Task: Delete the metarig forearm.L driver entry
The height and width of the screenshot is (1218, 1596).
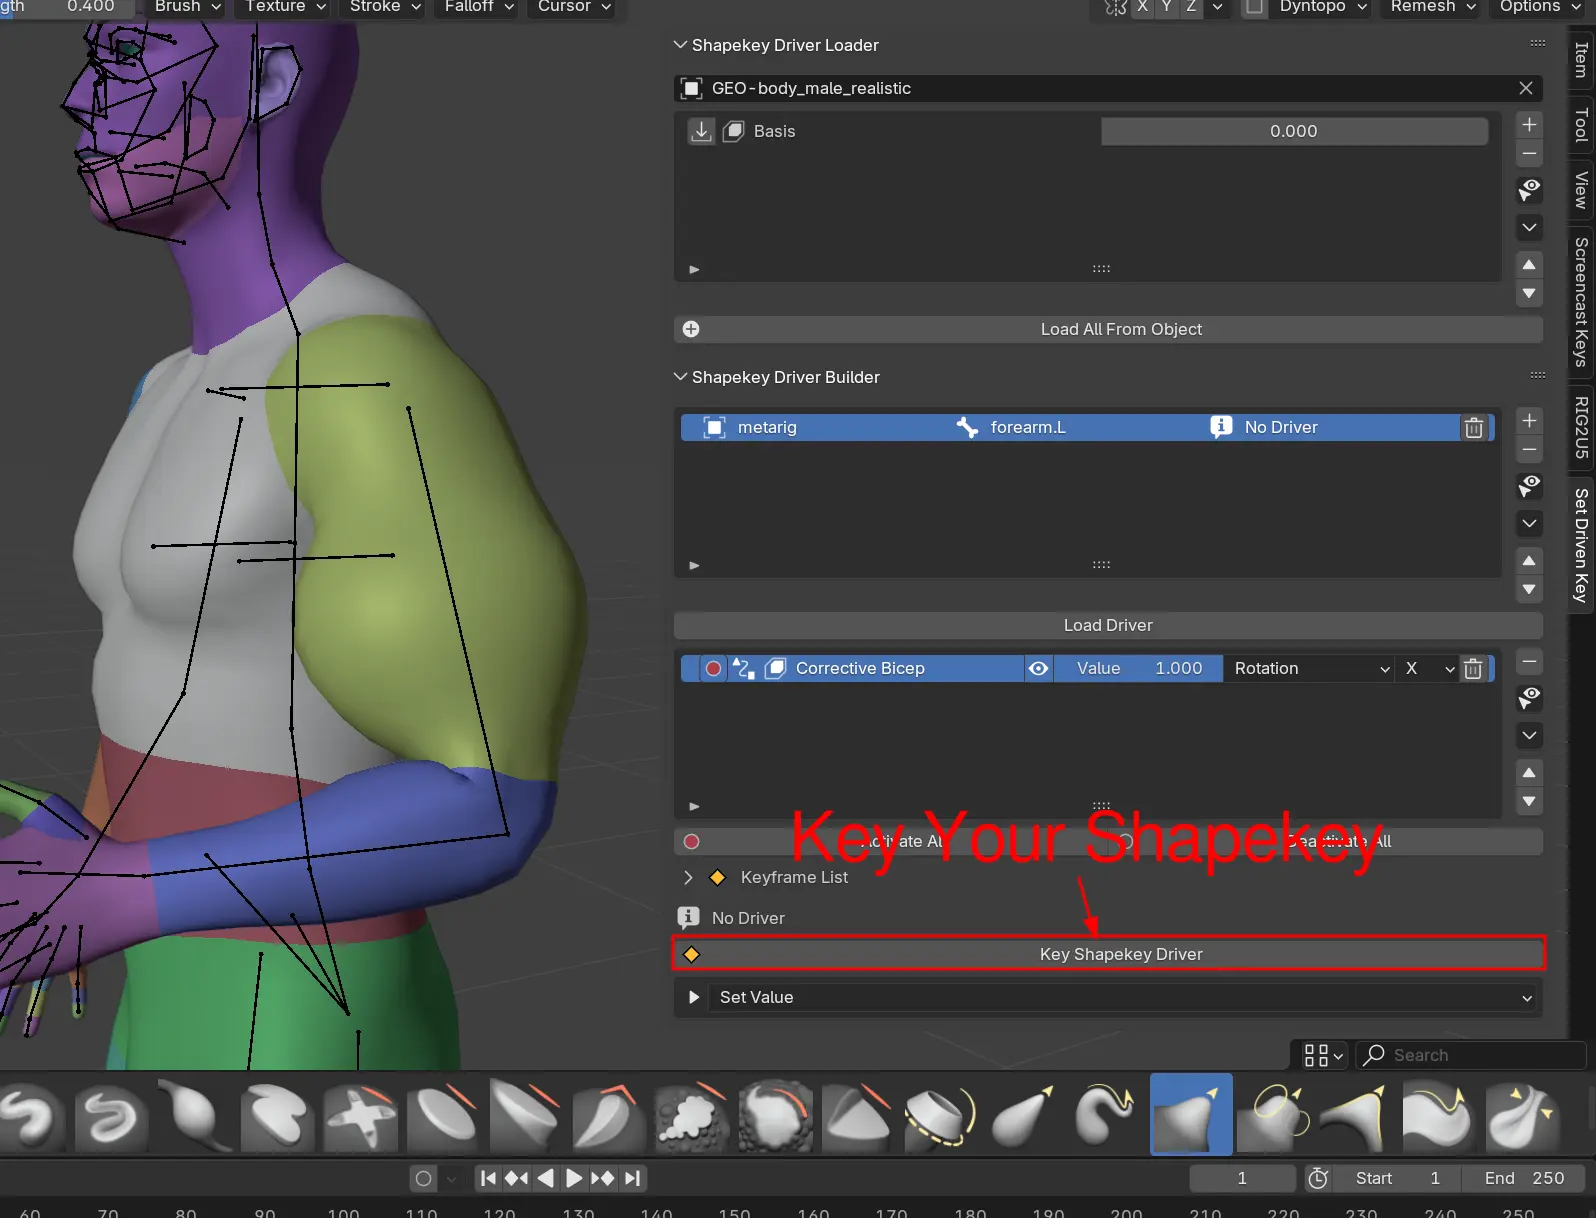Action: click(x=1473, y=428)
